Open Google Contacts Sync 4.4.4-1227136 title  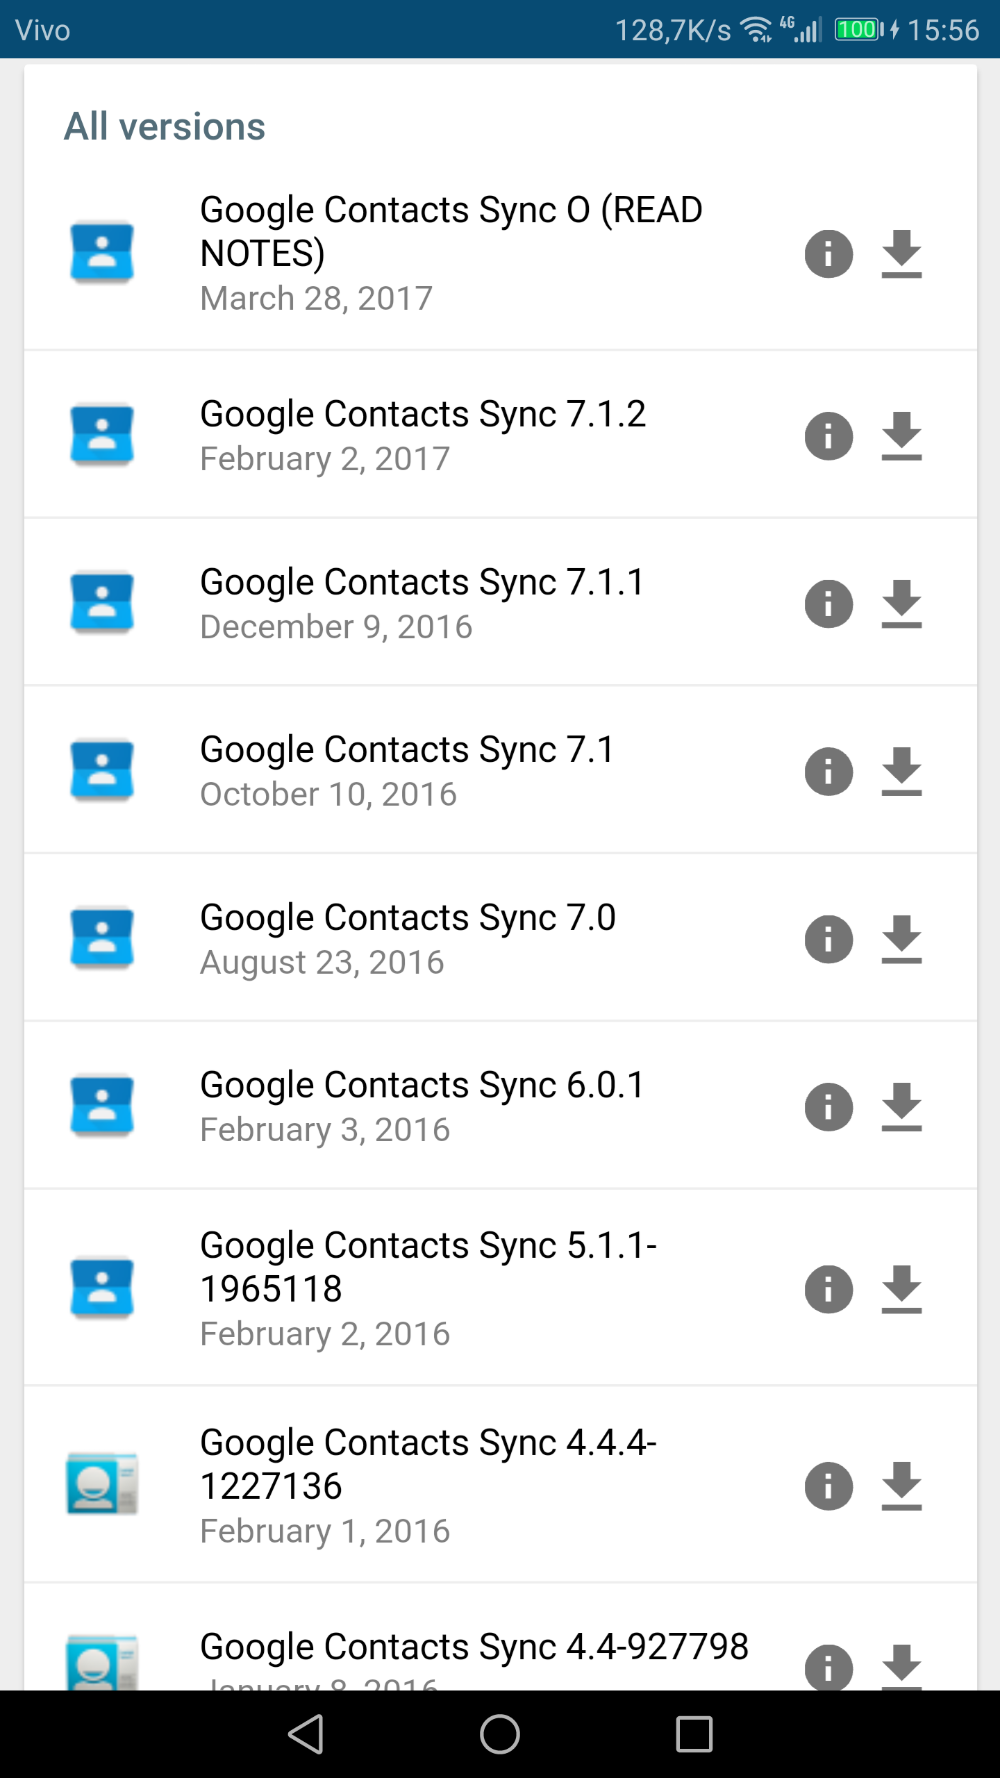428,1464
